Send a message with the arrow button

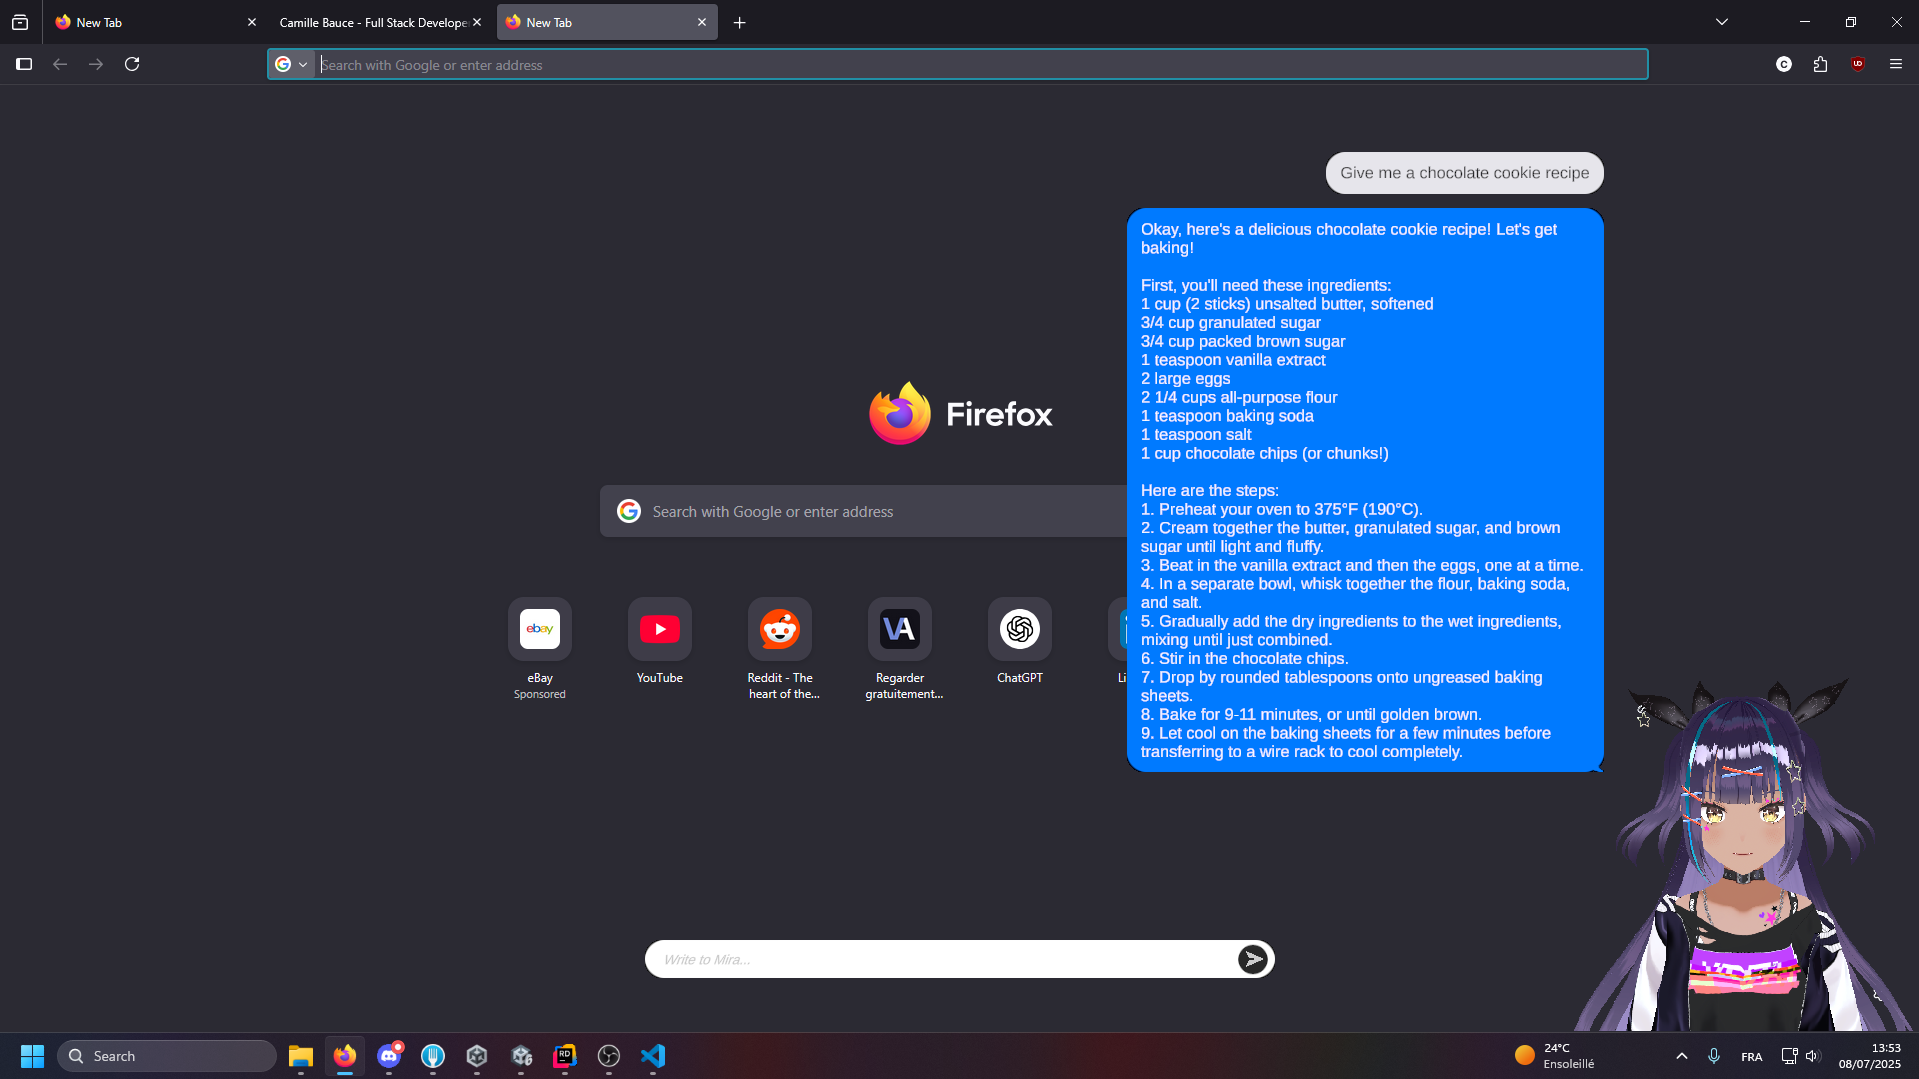[1252, 958]
